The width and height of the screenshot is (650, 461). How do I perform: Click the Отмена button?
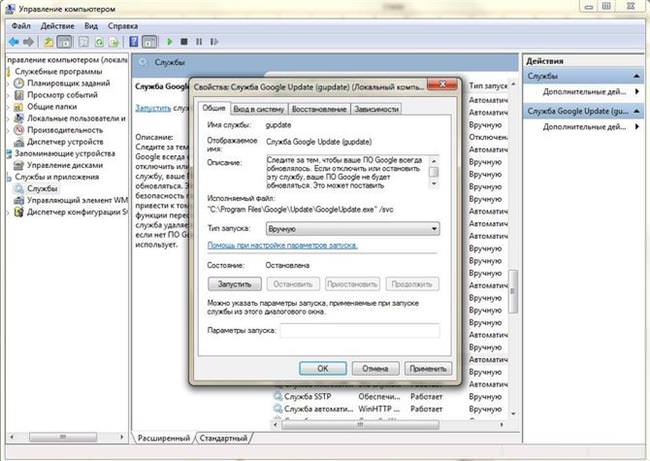point(376,368)
